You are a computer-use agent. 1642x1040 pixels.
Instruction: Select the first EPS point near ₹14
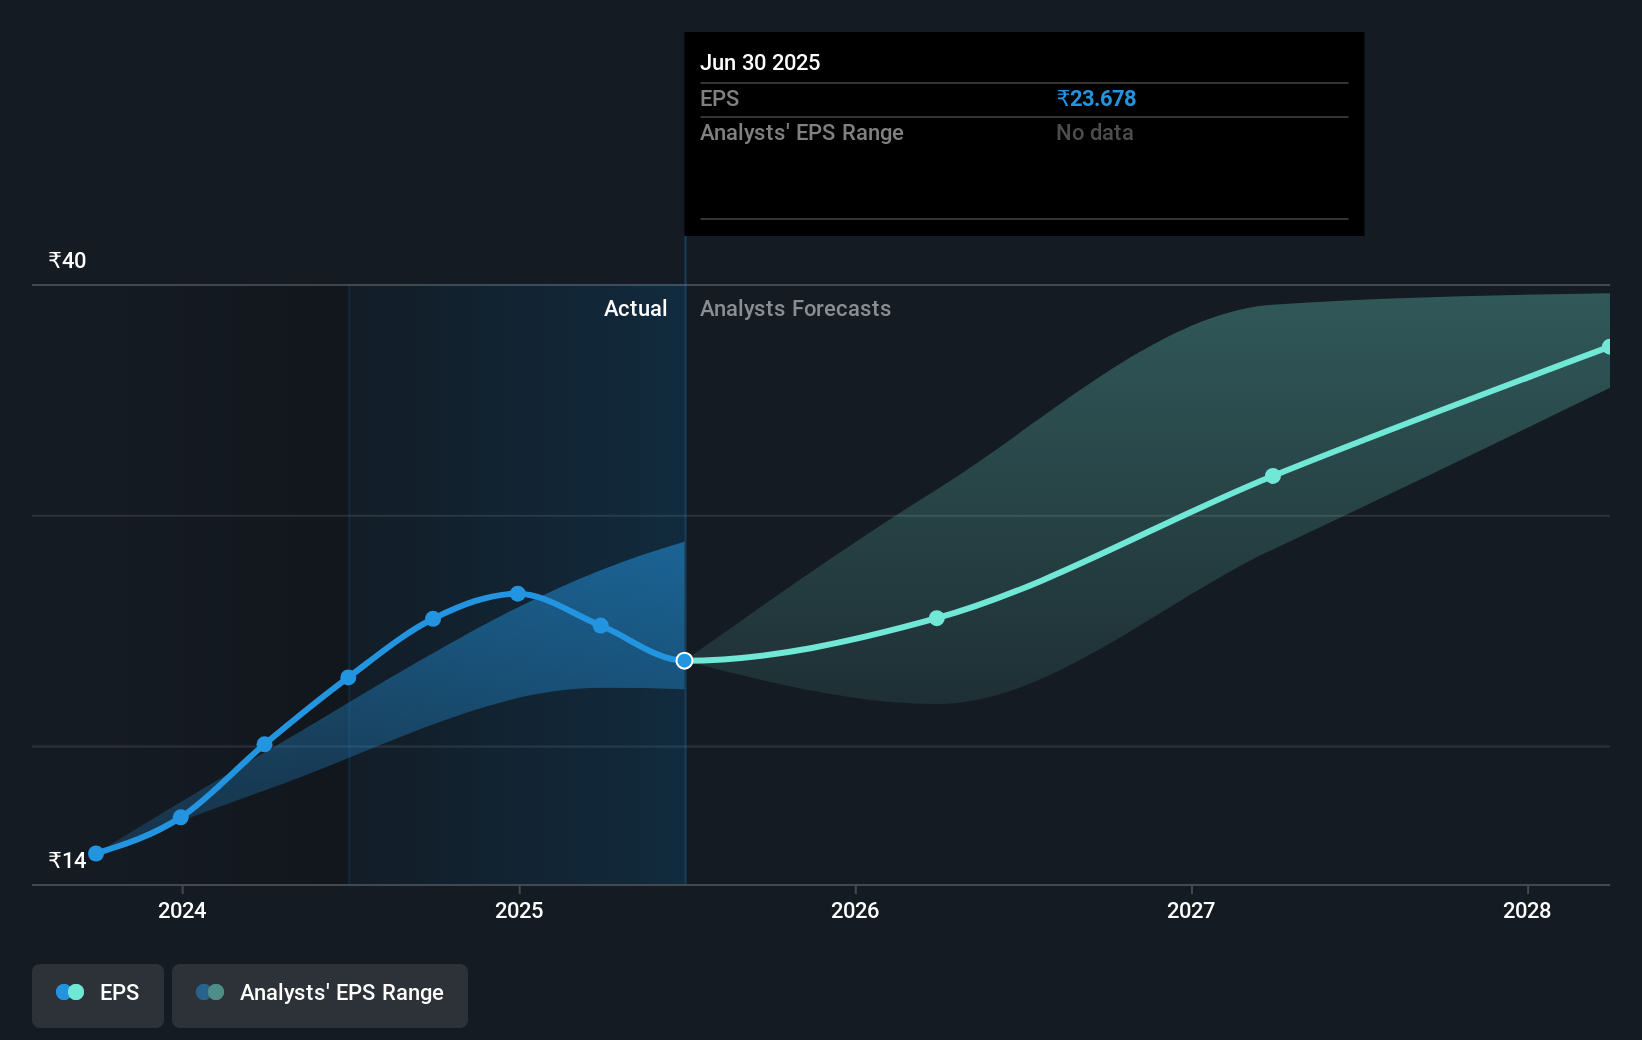96,853
